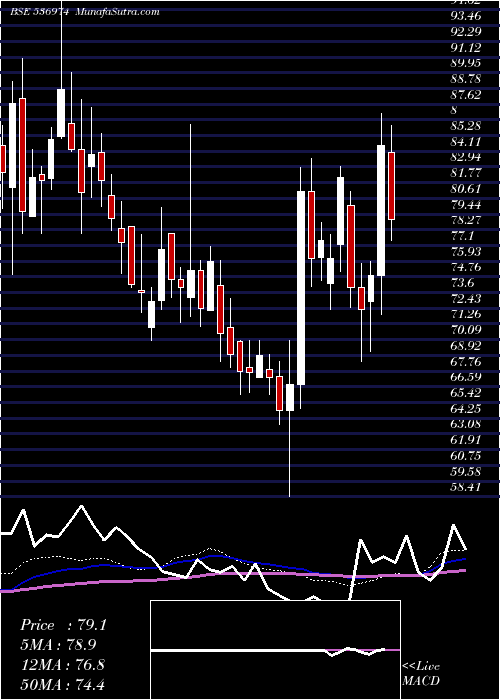
Task: Click the 60.75 axis value
Action: pos(466,455)
